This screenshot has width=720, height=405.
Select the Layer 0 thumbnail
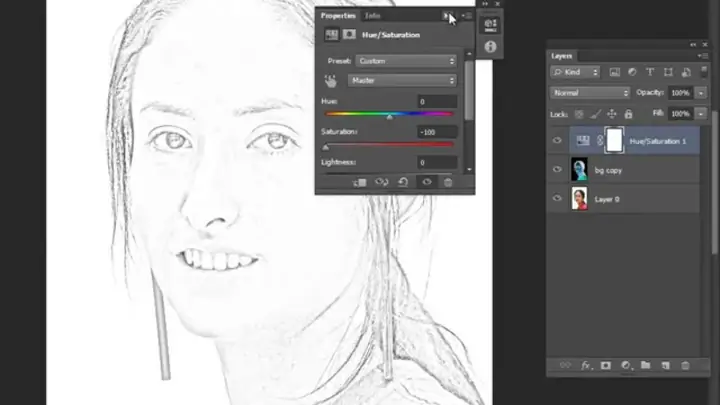coord(579,198)
